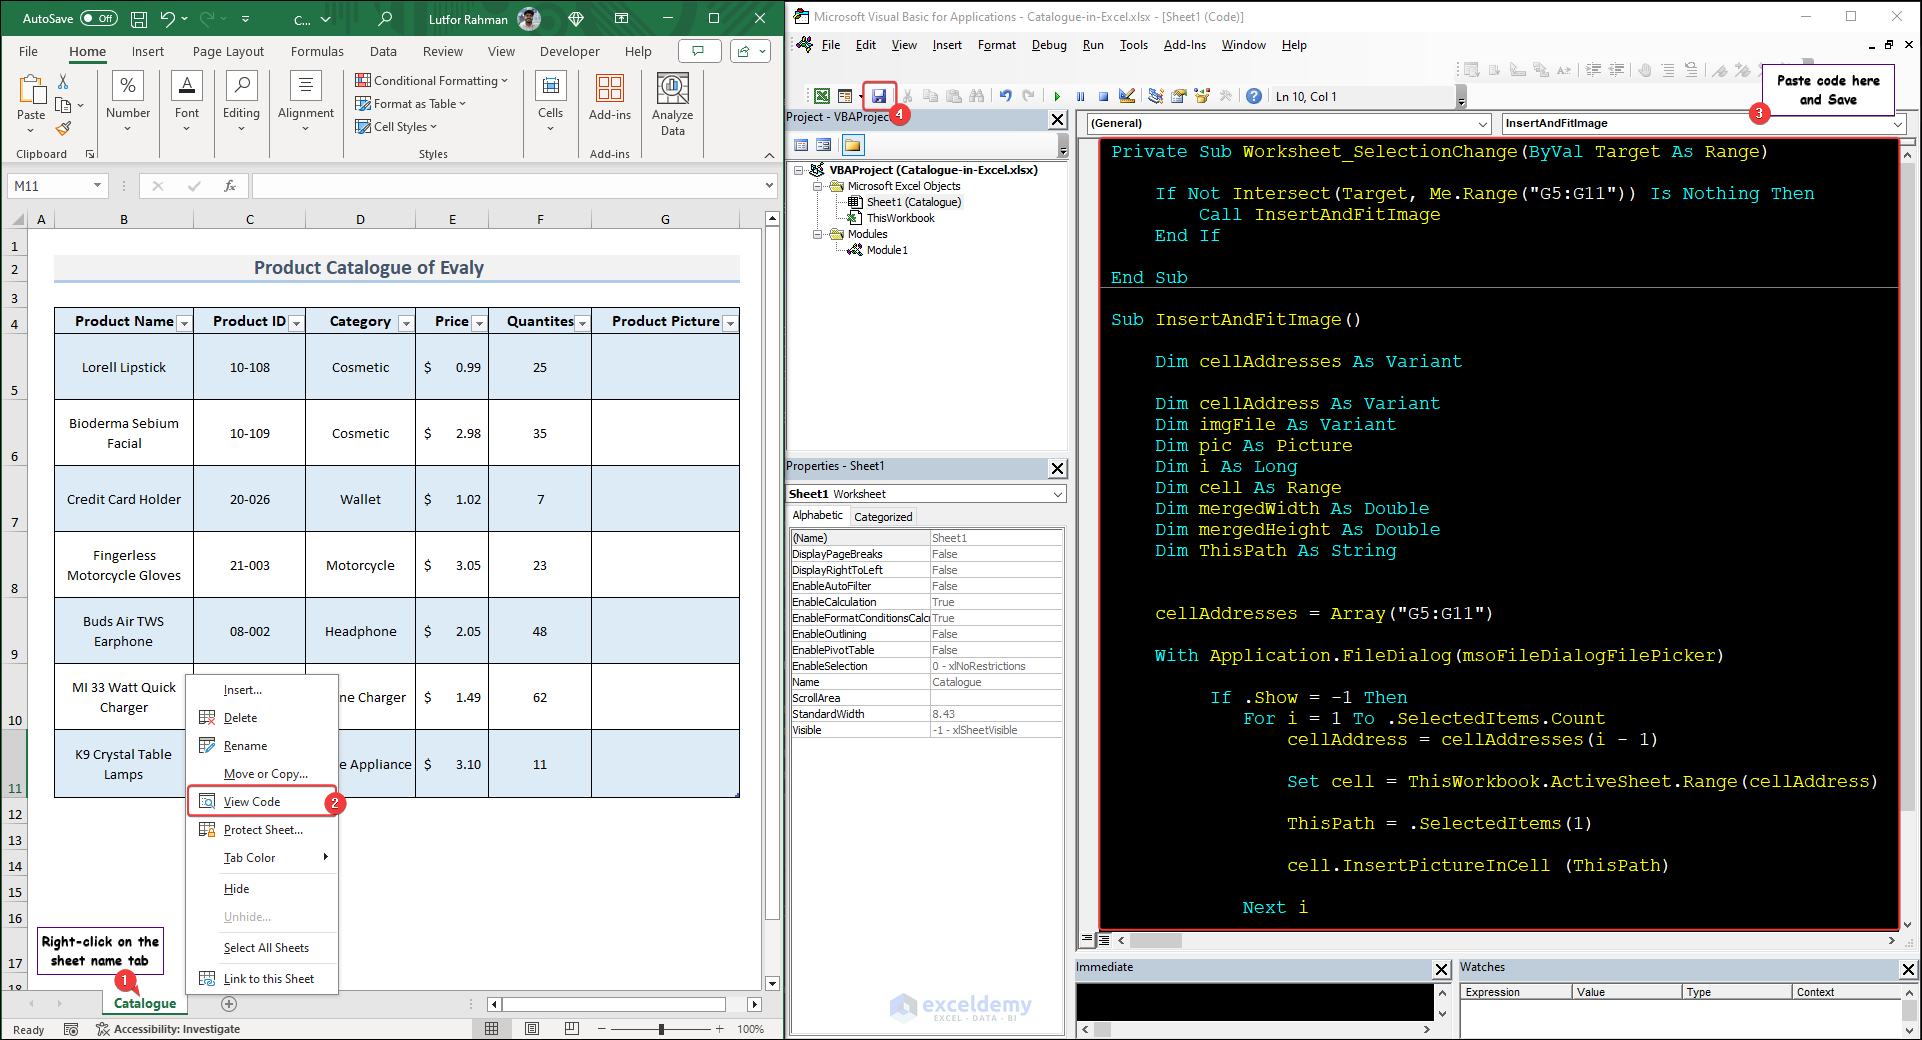Switch to the Categorized properties tab
The image size is (1922, 1040).
[x=882, y=517]
